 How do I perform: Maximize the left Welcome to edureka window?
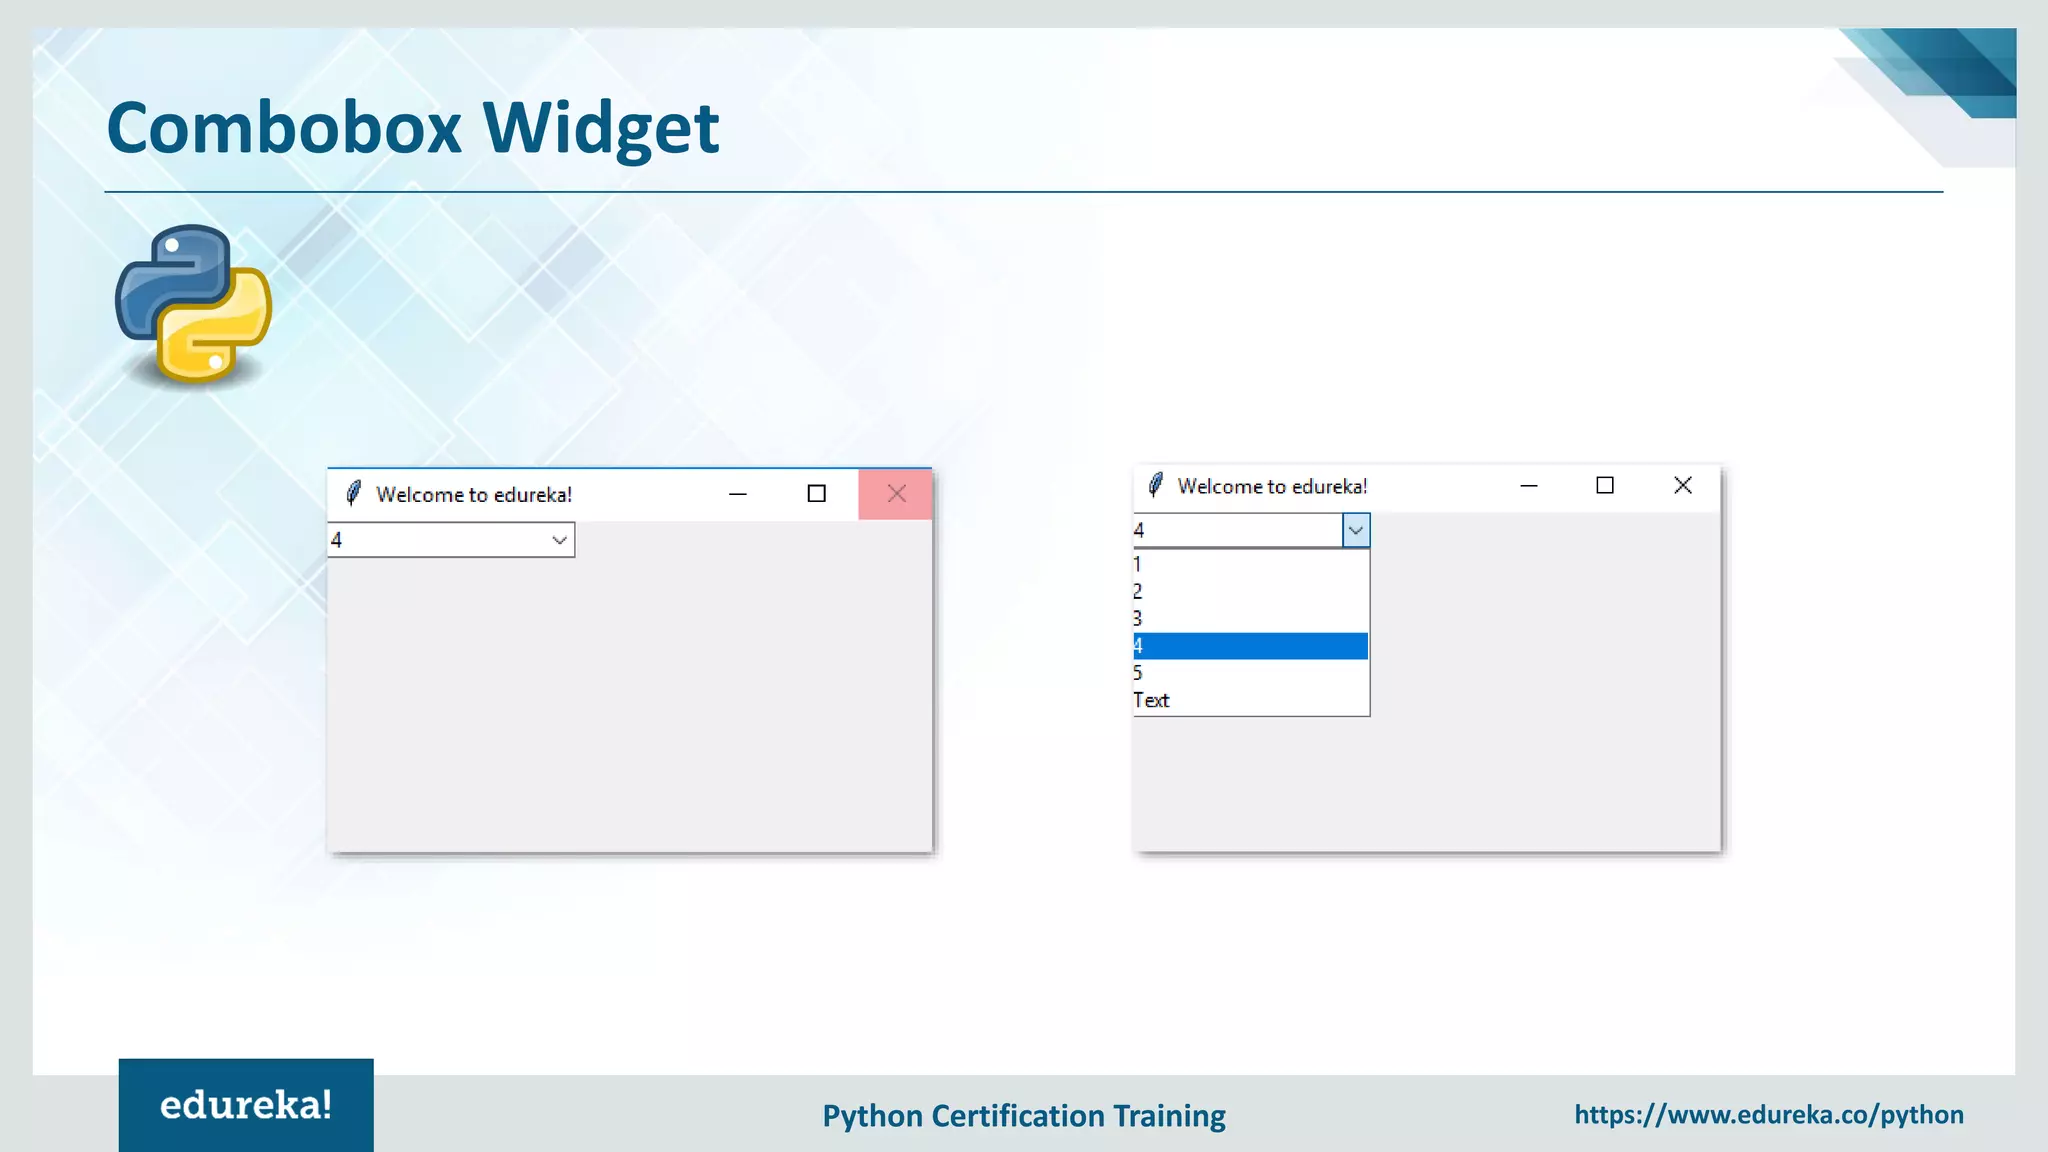pyautogui.click(x=816, y=494)
